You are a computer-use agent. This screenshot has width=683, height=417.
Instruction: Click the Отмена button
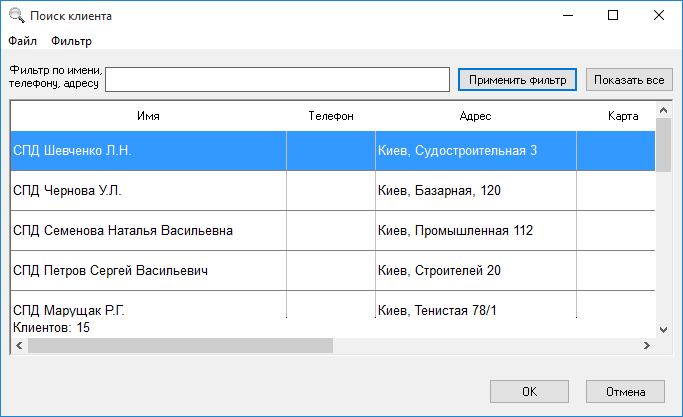tap(625, 391)
